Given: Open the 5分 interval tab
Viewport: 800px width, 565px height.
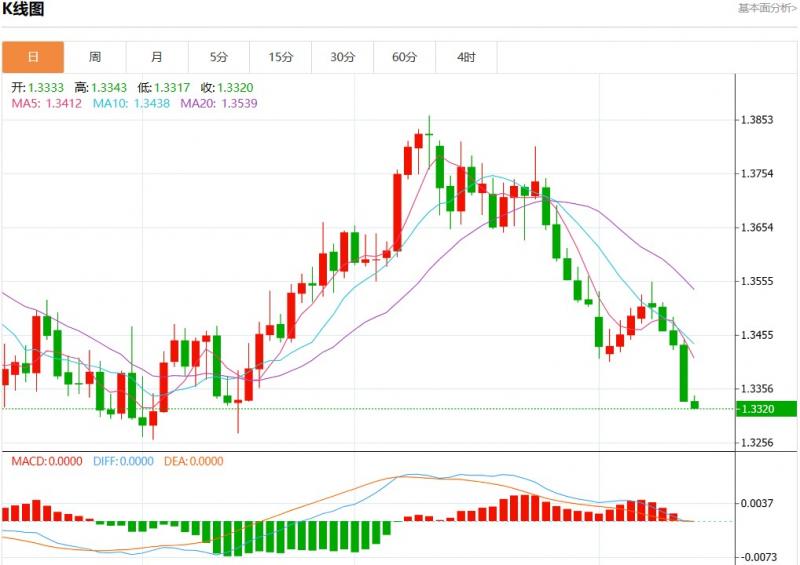Looking at the screenshot, I should pos(219,57).
